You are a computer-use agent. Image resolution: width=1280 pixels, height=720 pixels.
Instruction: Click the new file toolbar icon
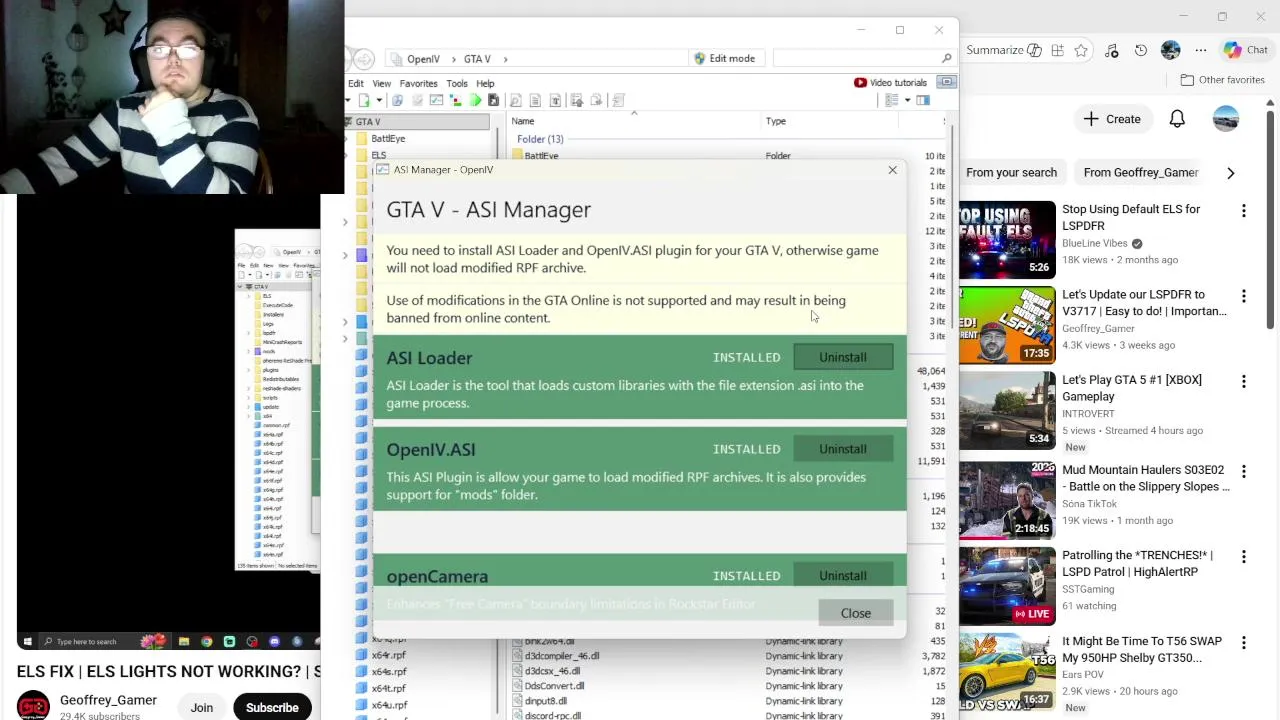click(365, 100)
